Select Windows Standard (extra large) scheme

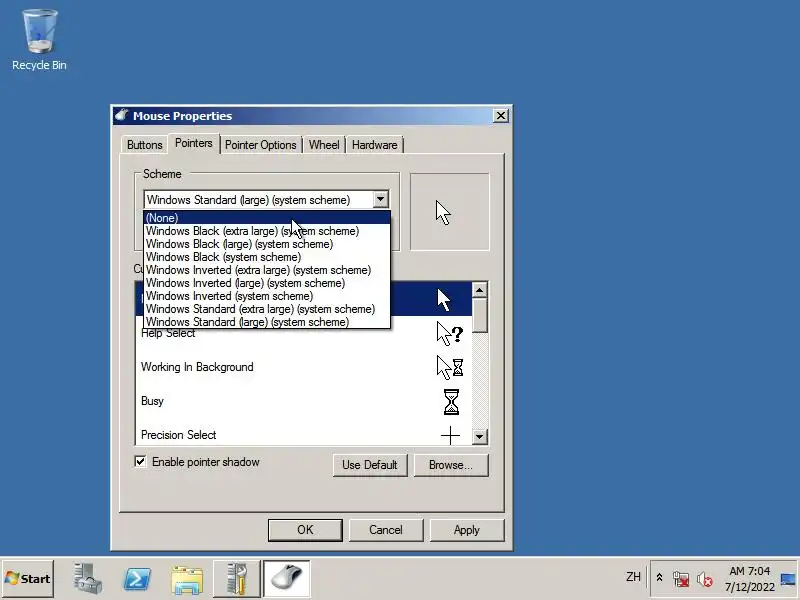coord(267,309)
